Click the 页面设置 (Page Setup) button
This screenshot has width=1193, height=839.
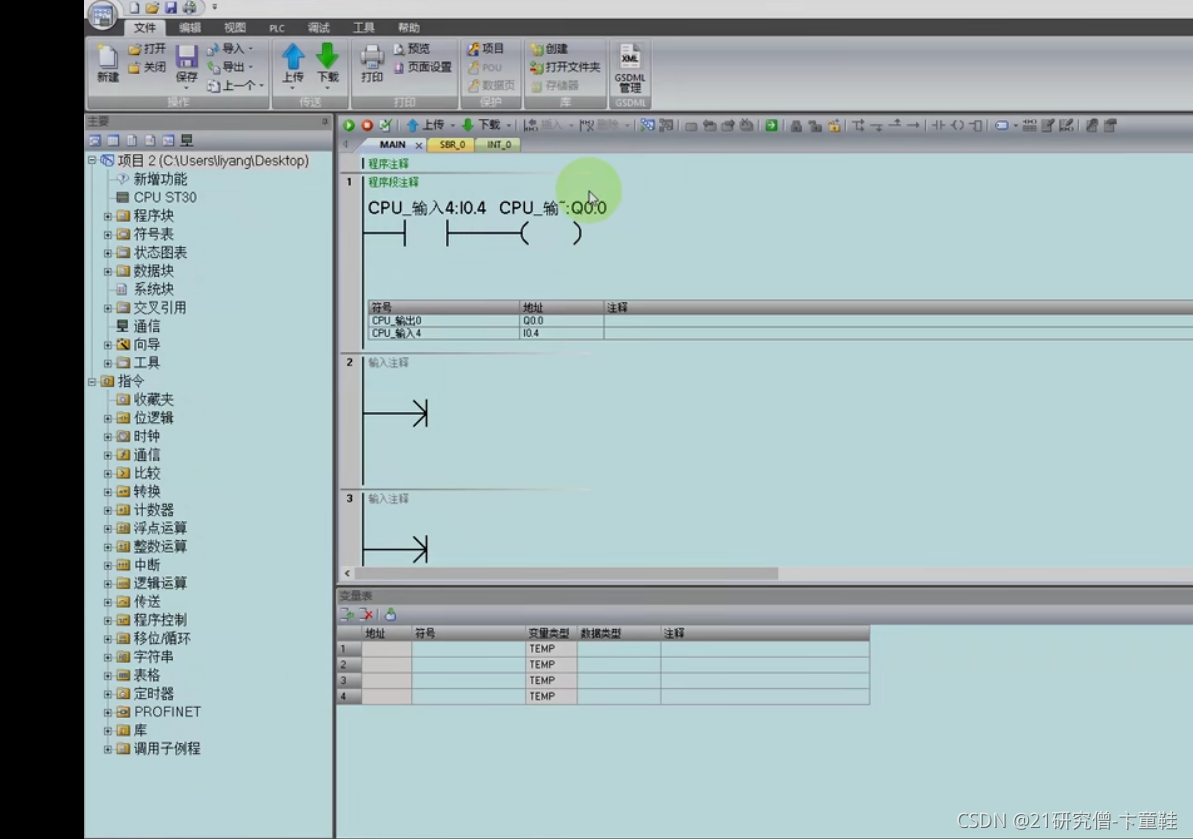click(x=423, y=67)
